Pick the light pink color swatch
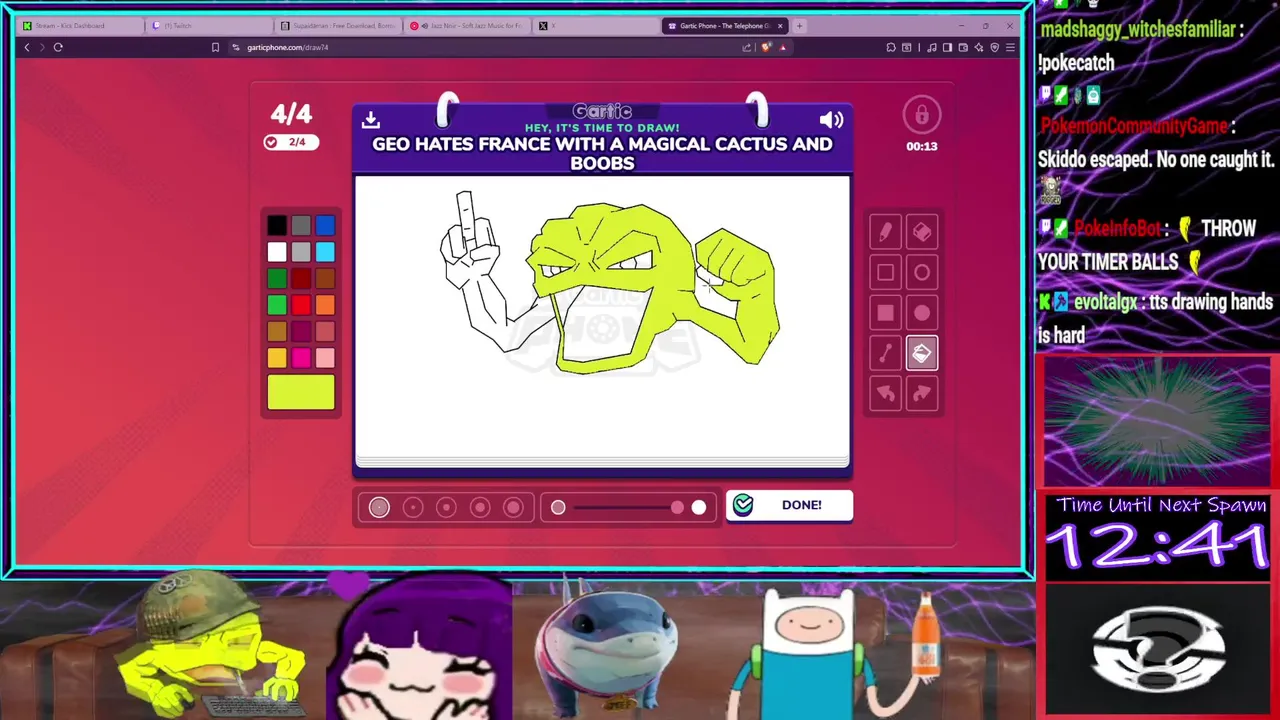1280x720 pixels. 325,358
